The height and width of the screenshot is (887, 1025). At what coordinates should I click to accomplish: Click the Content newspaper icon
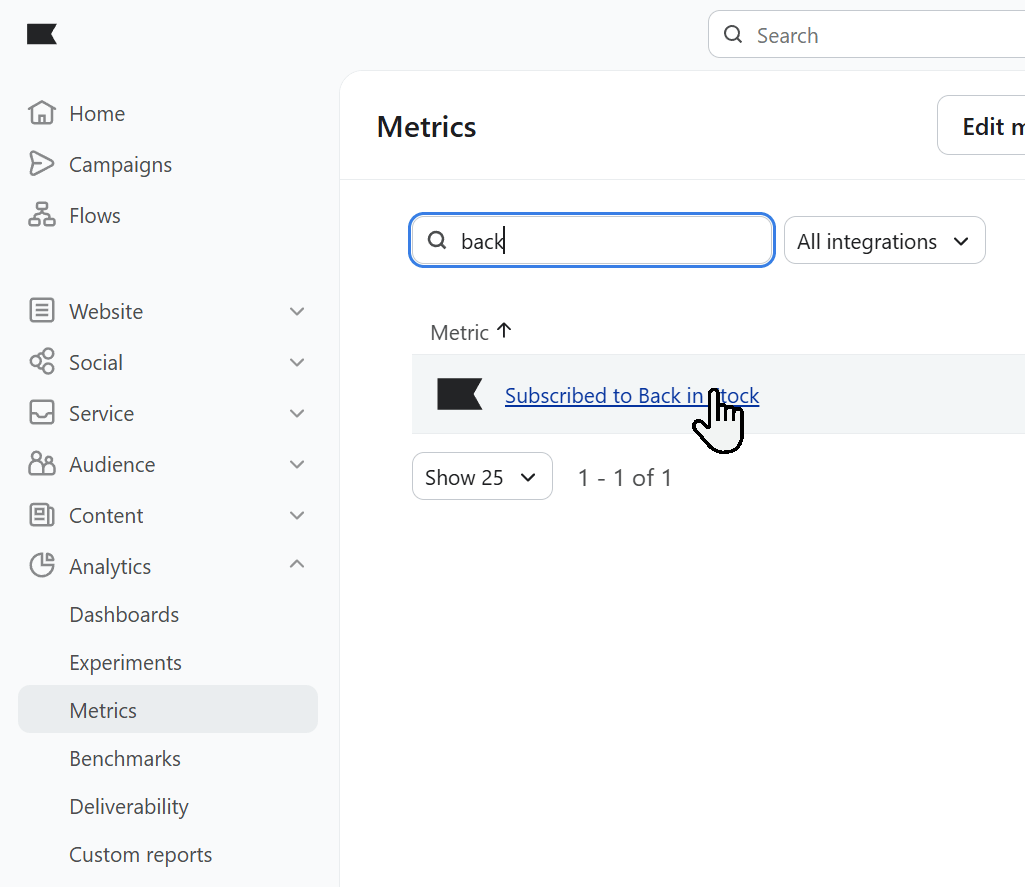point(42,514)
